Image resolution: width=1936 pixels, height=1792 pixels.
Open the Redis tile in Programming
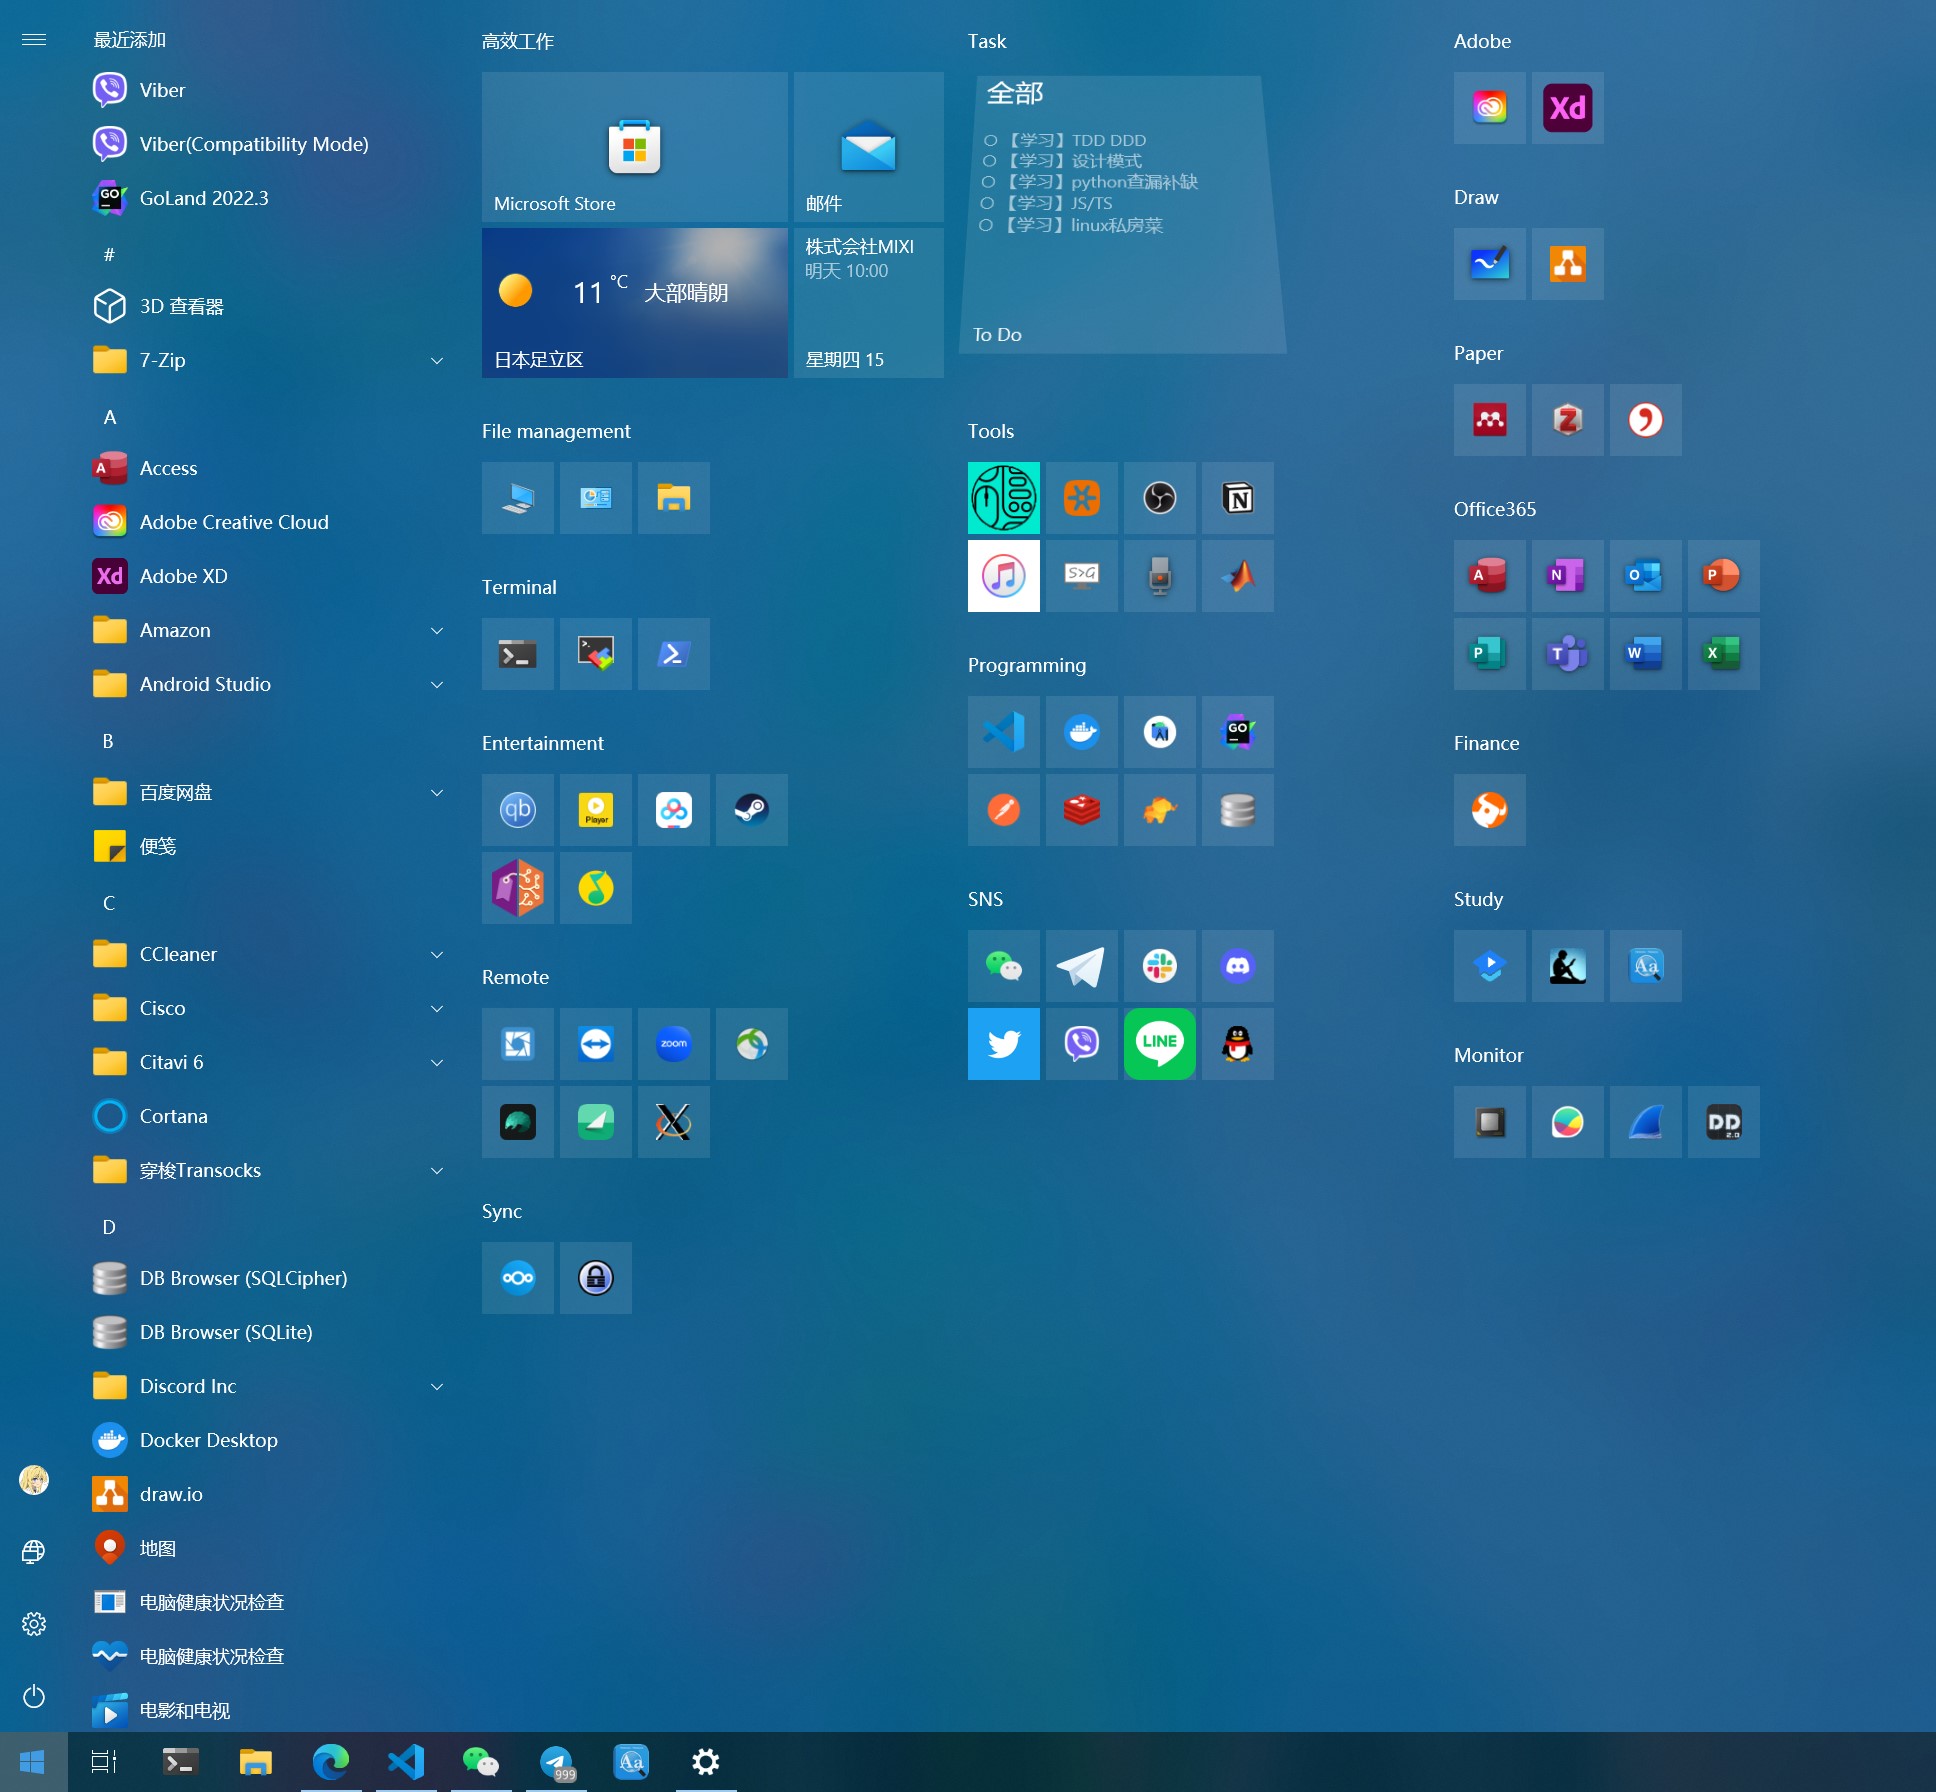(x=1081, y=810)
